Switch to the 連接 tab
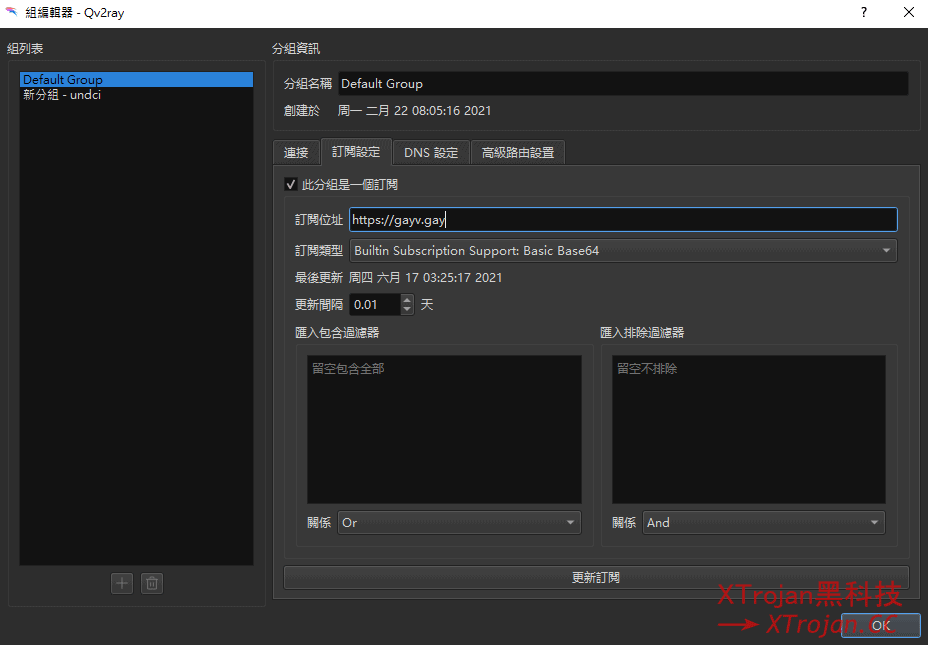 tap(296, 152)
